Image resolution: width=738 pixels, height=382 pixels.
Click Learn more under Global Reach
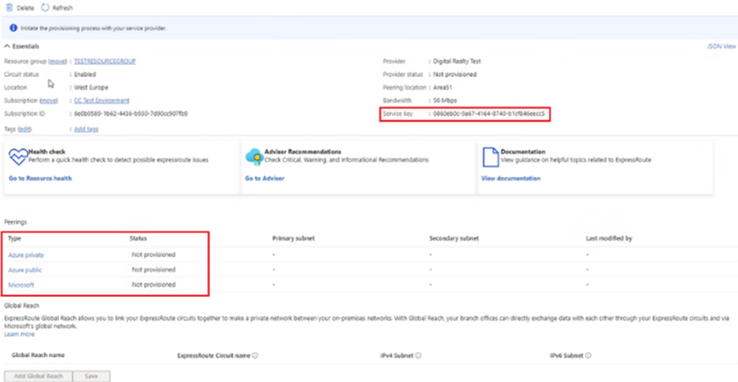(19, 334)
